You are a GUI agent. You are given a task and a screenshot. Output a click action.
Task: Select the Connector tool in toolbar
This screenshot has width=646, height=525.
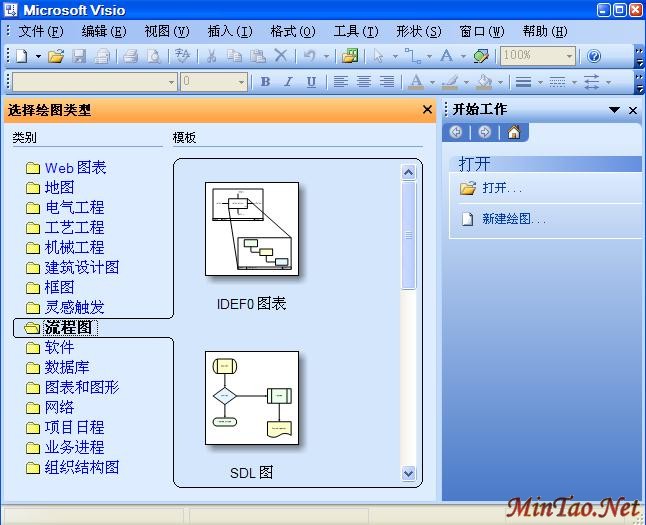click(x=412, y=56)
